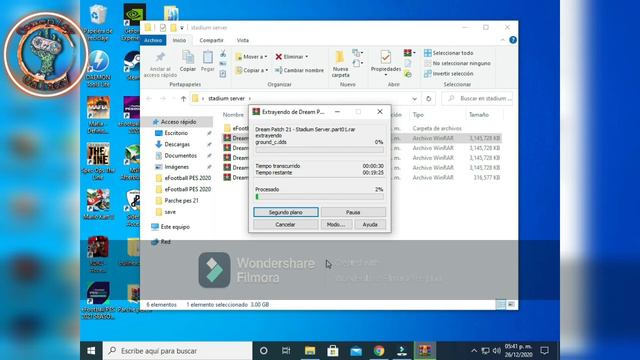Collapse the Explorer ribbon chevron

pos(502,40)
